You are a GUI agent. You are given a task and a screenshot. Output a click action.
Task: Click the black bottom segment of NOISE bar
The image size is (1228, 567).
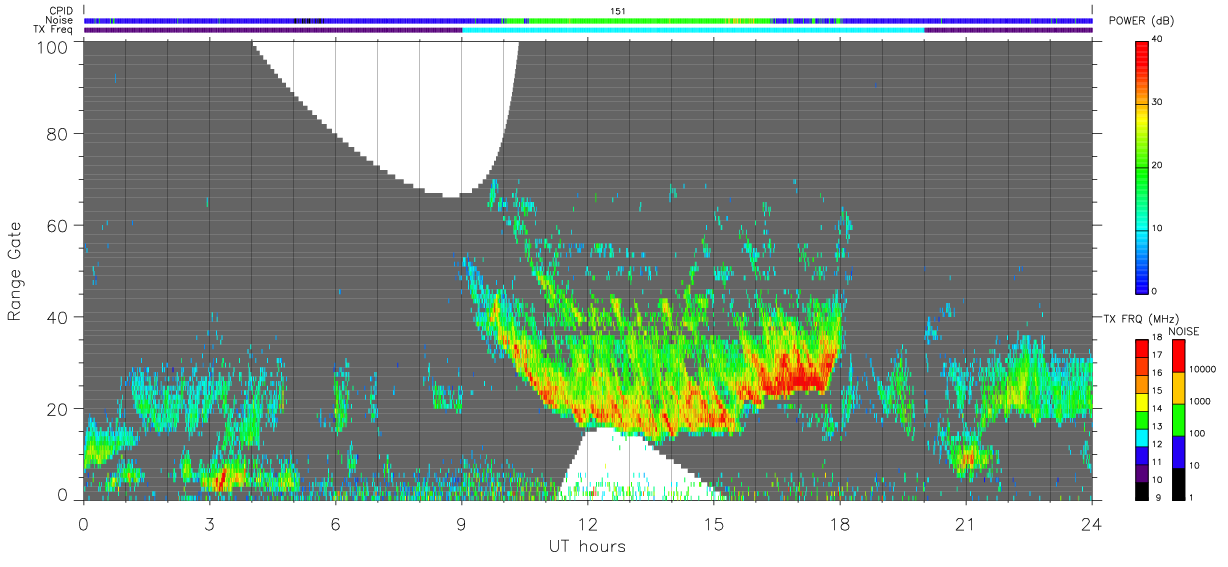pos(1178,484)
